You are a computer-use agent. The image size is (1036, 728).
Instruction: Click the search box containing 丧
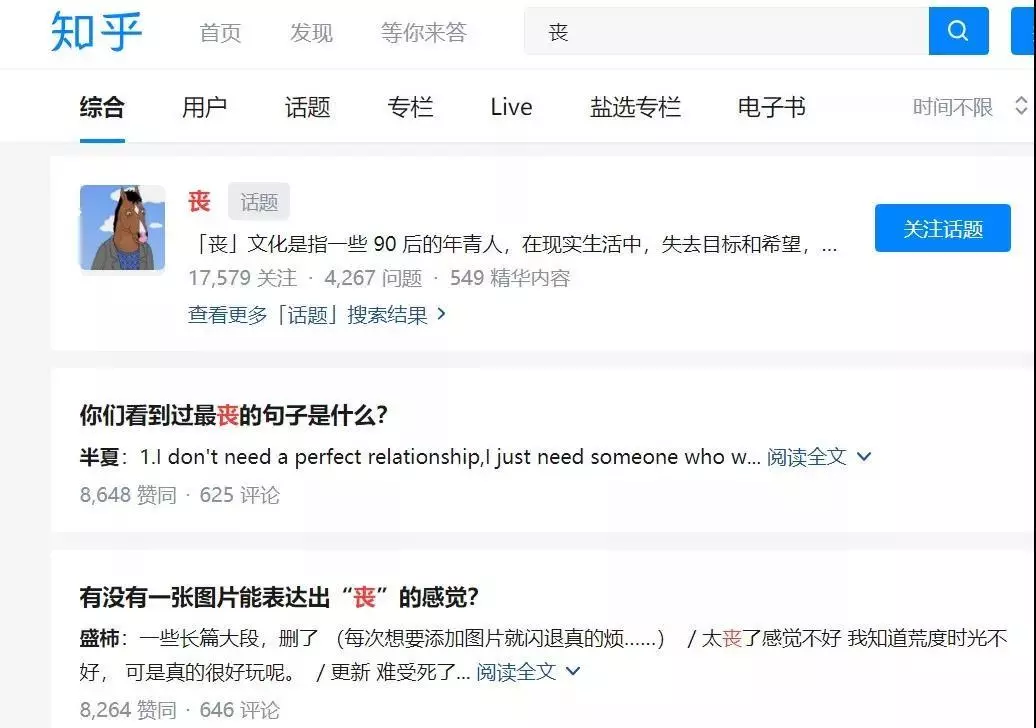pyautogui.click(x=726, y=31)
